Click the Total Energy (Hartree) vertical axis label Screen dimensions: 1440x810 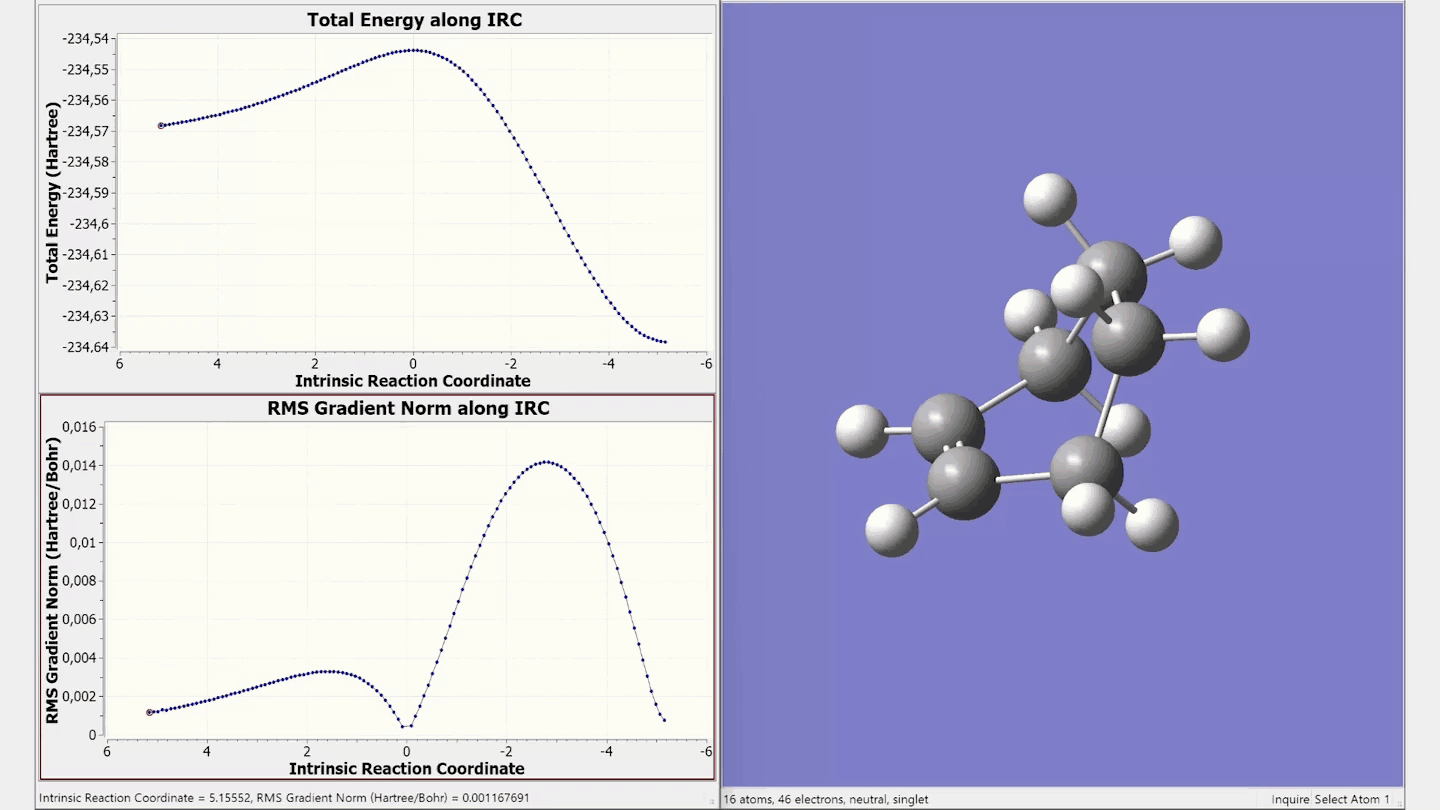pos(53,190)
